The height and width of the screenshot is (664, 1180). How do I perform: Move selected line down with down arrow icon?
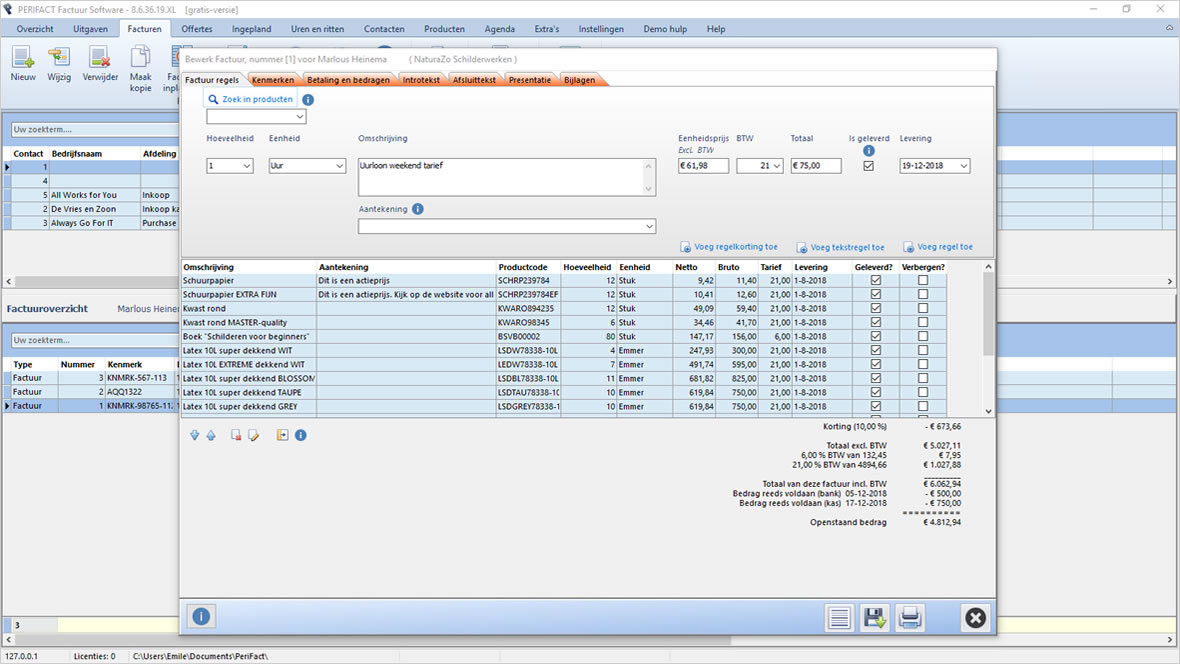pyautogui.click(x=194, y=435)
